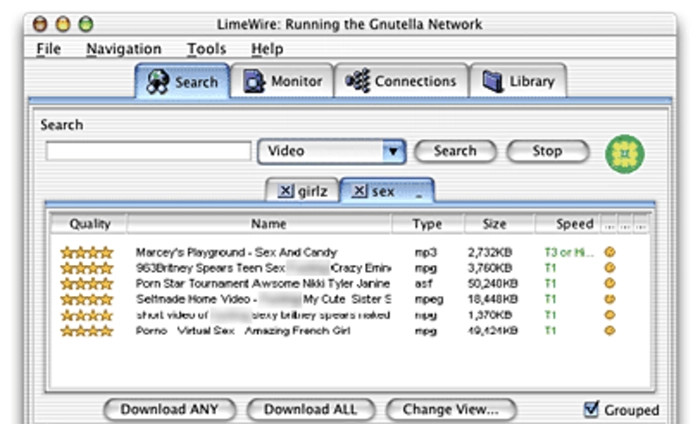Click the Stop button
700x424 pixels.
(x=547, y=151)
